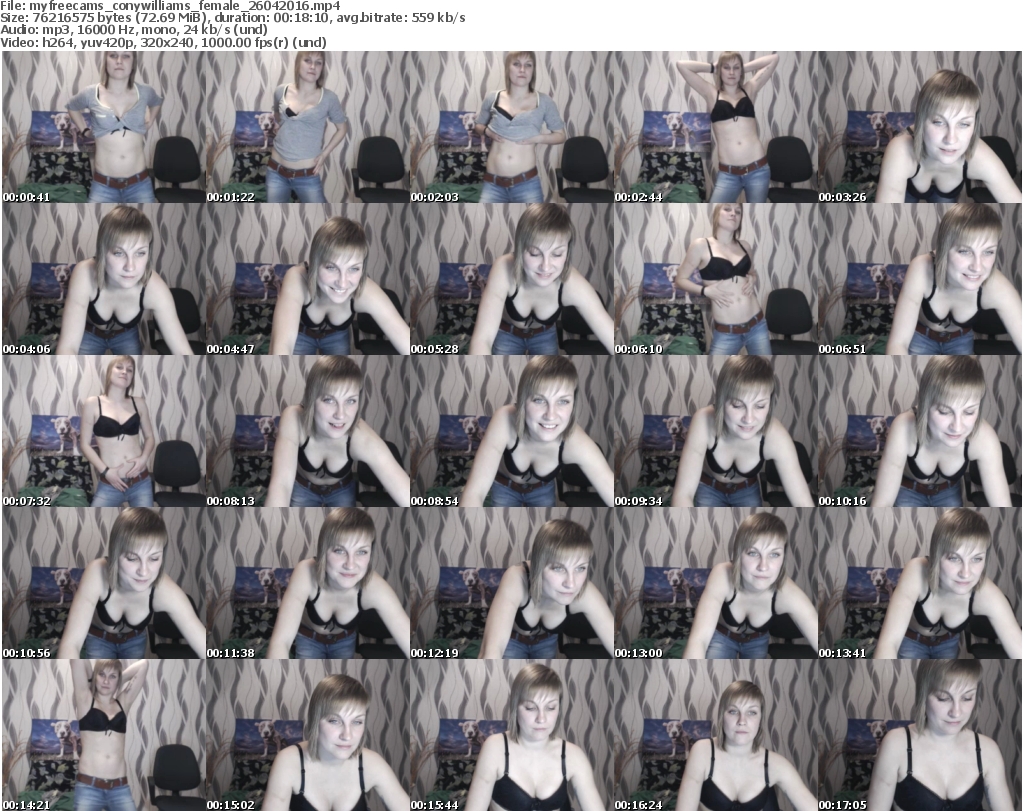Open the thumbnail timestamped 00:13:41
Screen dimensions: 1024x811
[x=919, y=582]
